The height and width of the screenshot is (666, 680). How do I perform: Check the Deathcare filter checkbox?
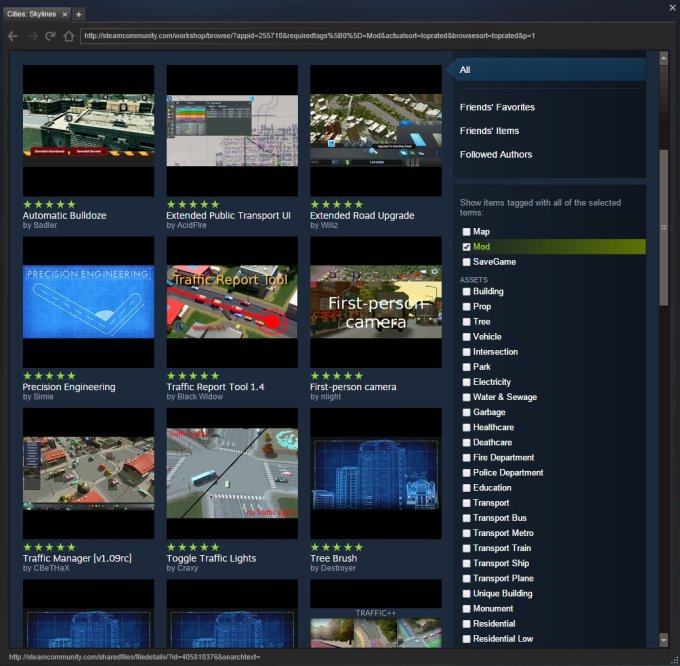(x=466, y=443)
